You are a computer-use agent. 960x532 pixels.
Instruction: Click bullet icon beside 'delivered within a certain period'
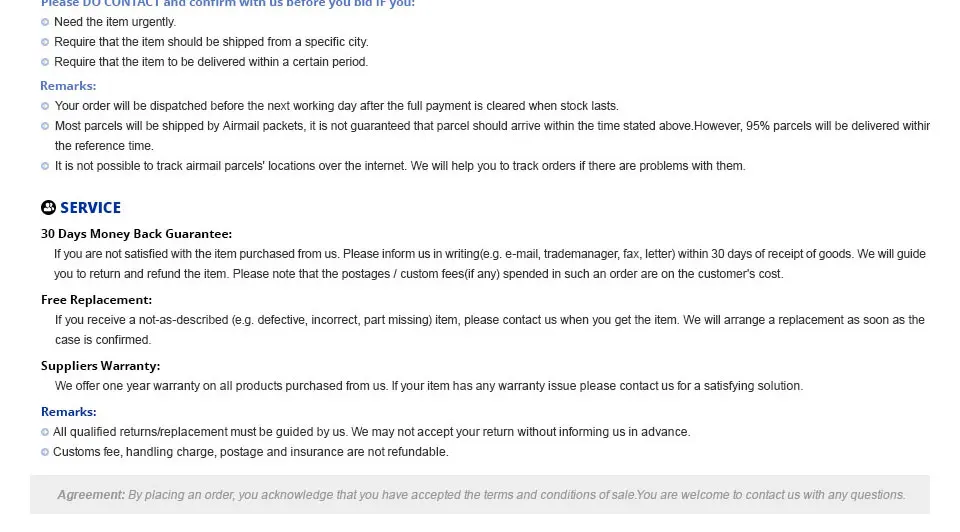tap(45, 62)
